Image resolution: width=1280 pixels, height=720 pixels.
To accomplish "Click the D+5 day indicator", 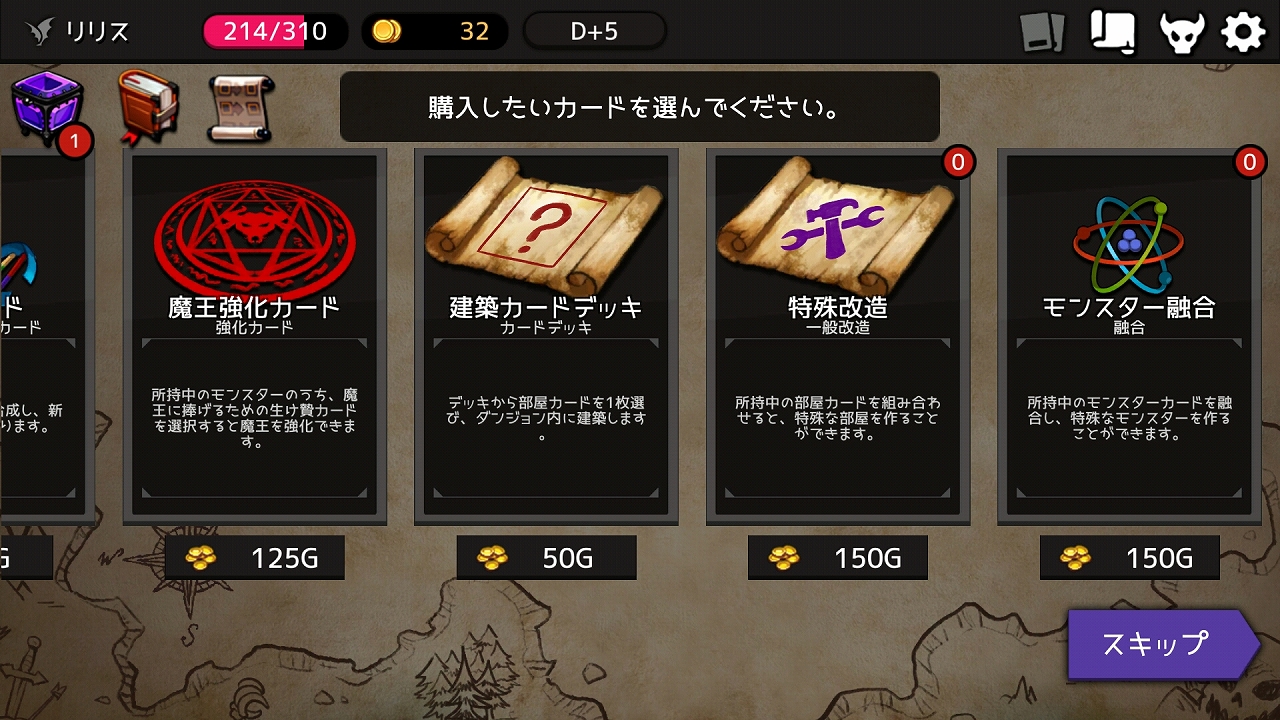I will (594, 31).
